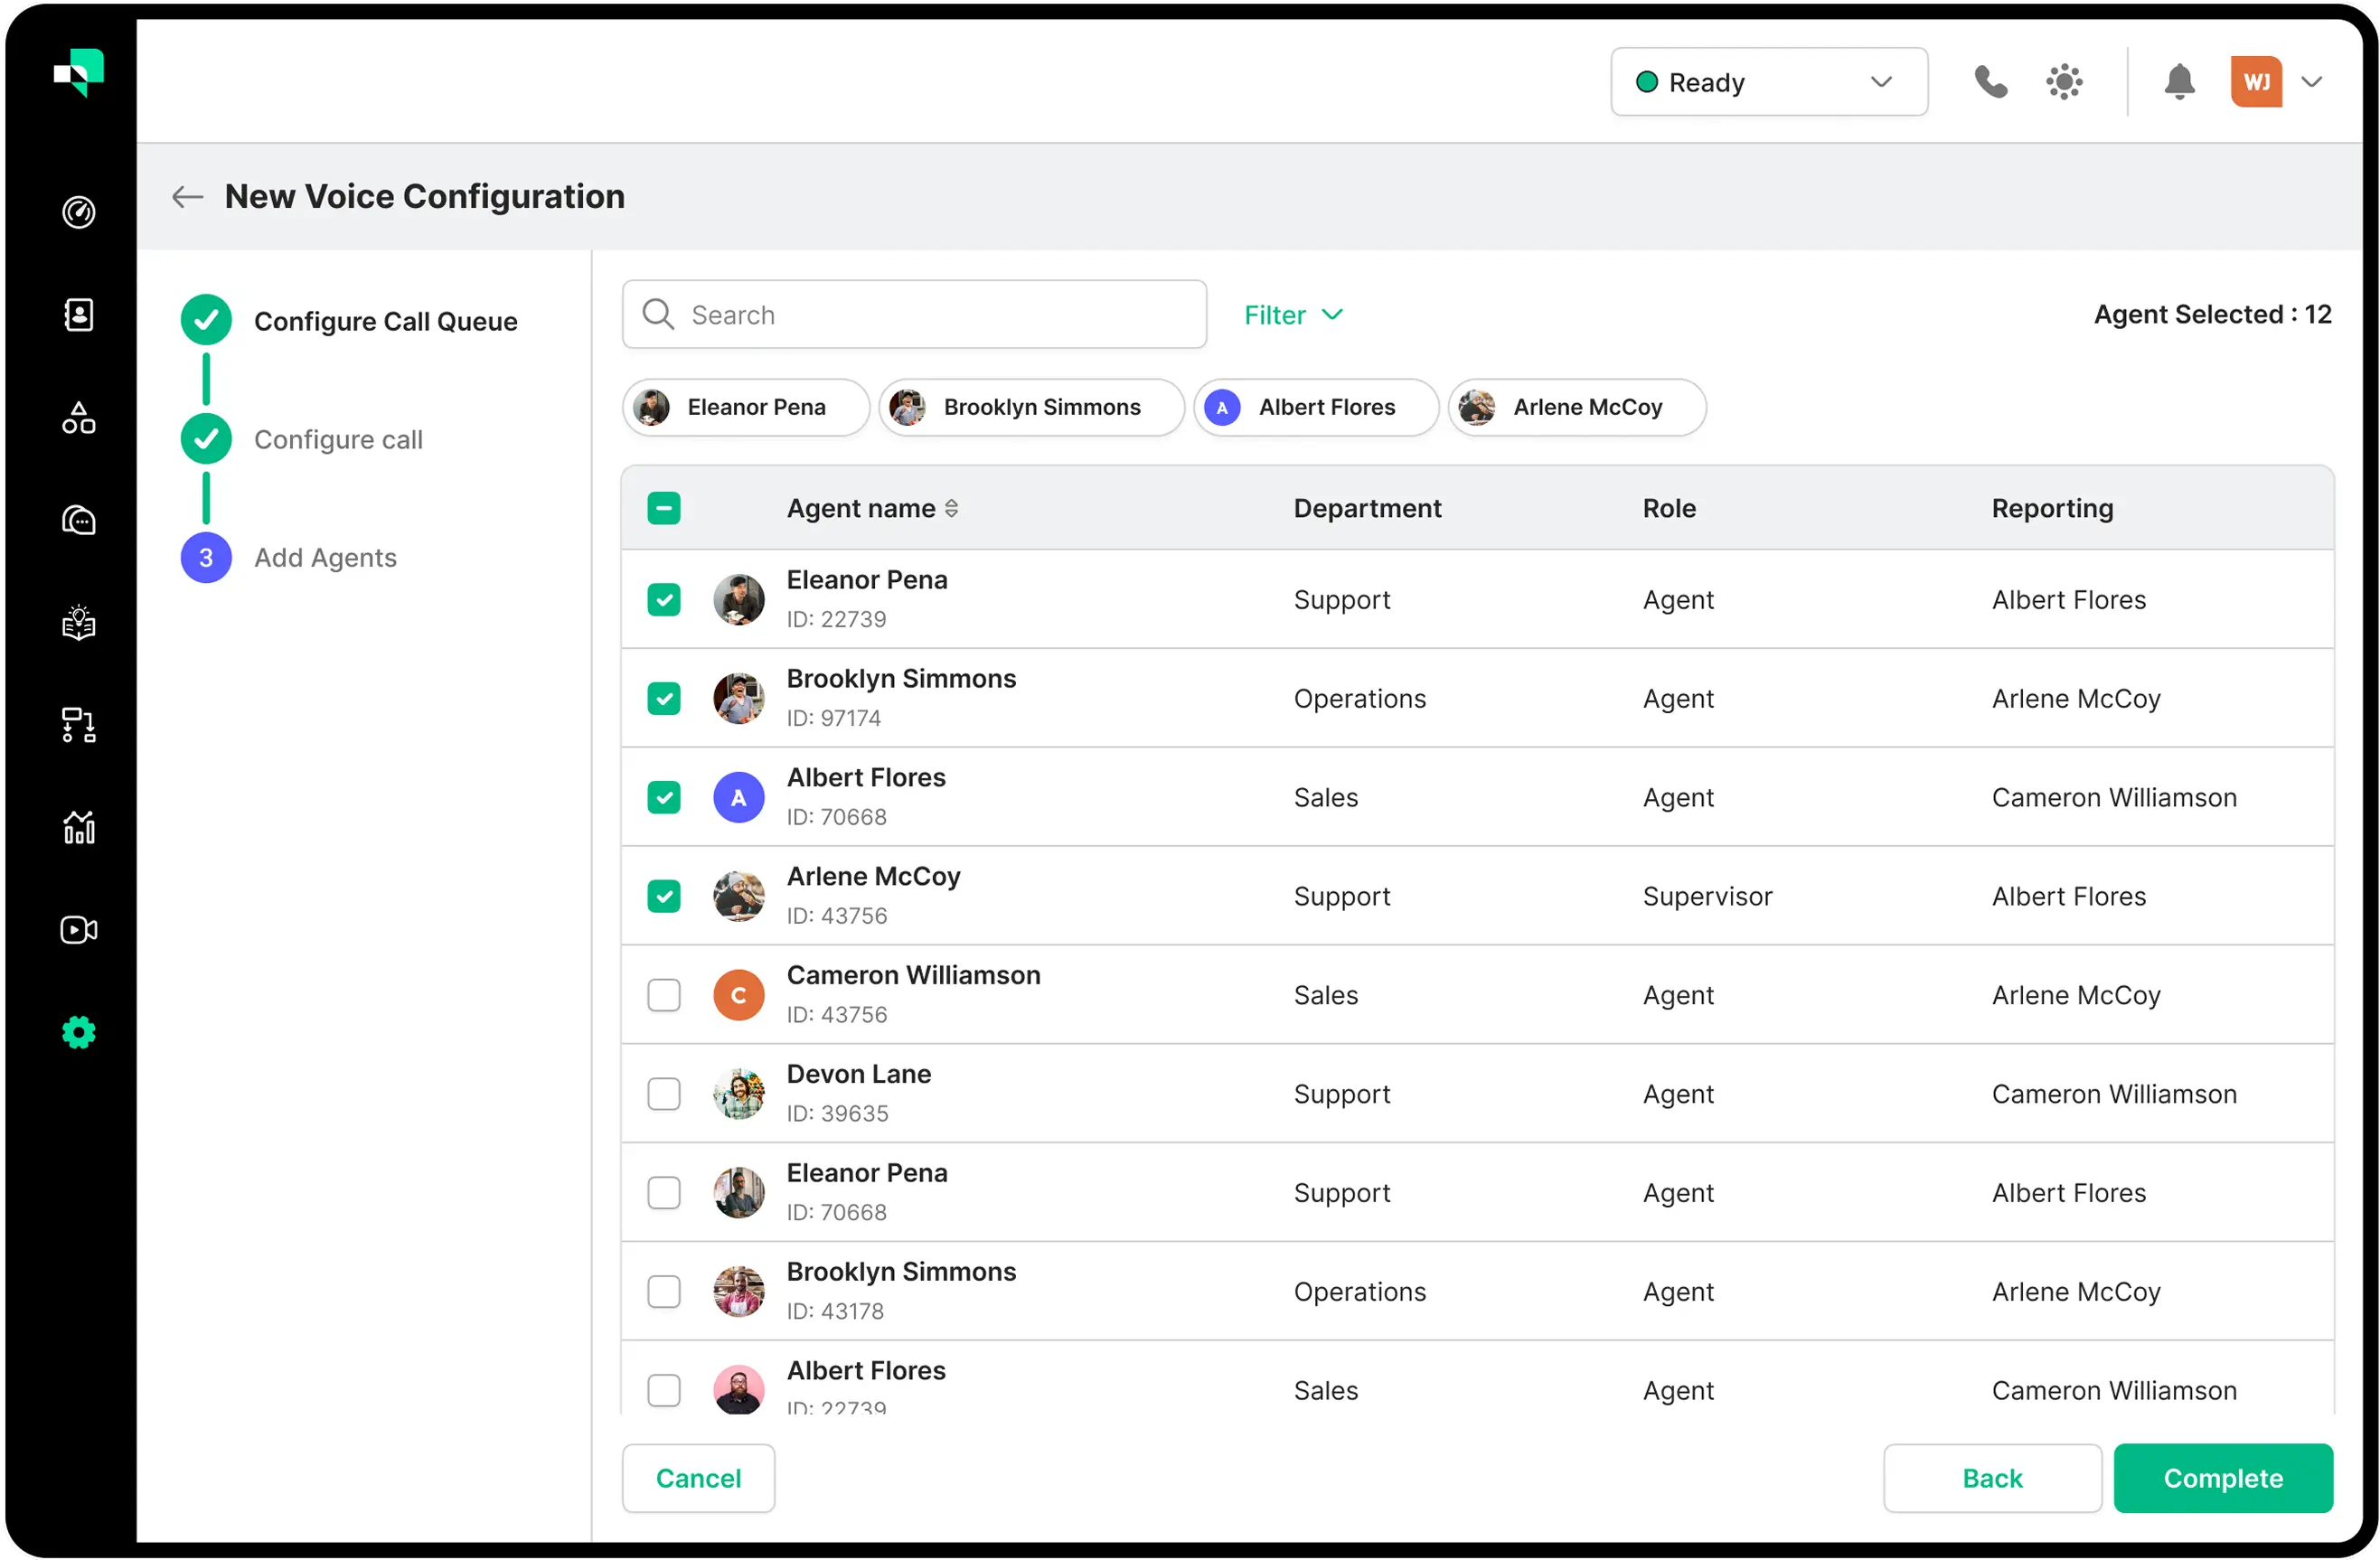
Task: Click into the Search field
Action: [914, 314]
